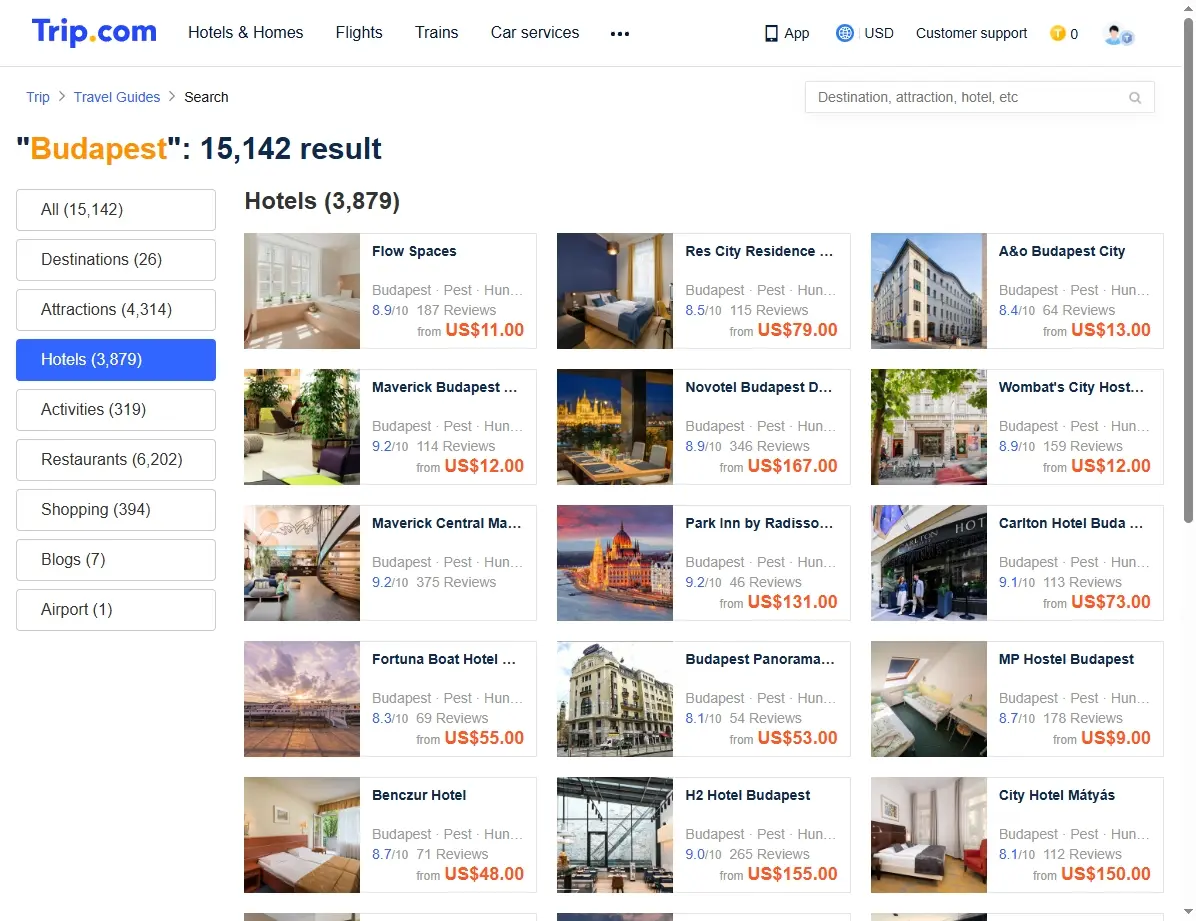
Task: Select the Shopping (394) filter
Action: [116, 510]
